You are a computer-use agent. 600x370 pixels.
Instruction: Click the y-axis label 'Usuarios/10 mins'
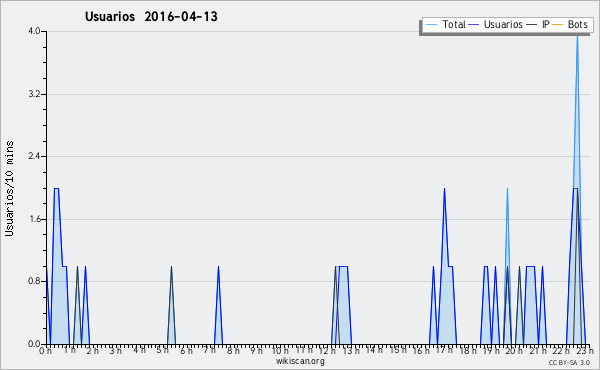(9, 188)
